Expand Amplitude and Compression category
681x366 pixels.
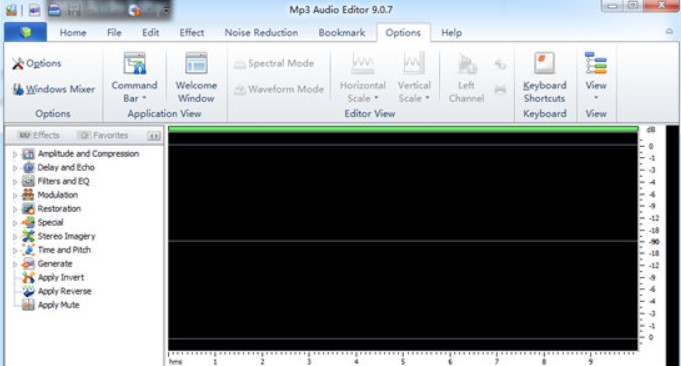(x=15, y=154)
